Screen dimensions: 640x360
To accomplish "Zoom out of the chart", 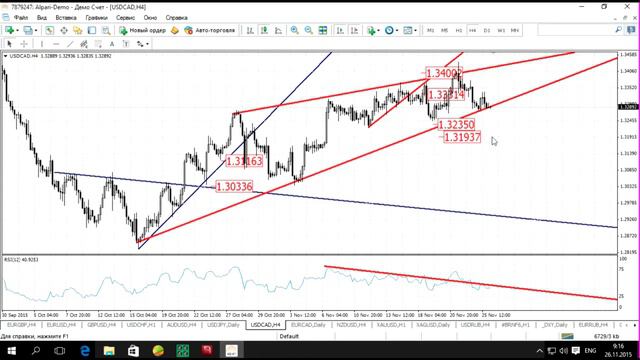I will pyautogui.click(x=309, y=30).
